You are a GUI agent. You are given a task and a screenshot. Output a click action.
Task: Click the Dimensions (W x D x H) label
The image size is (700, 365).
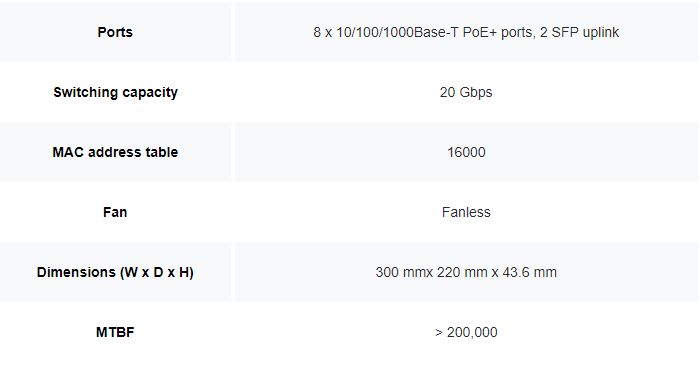115,272
